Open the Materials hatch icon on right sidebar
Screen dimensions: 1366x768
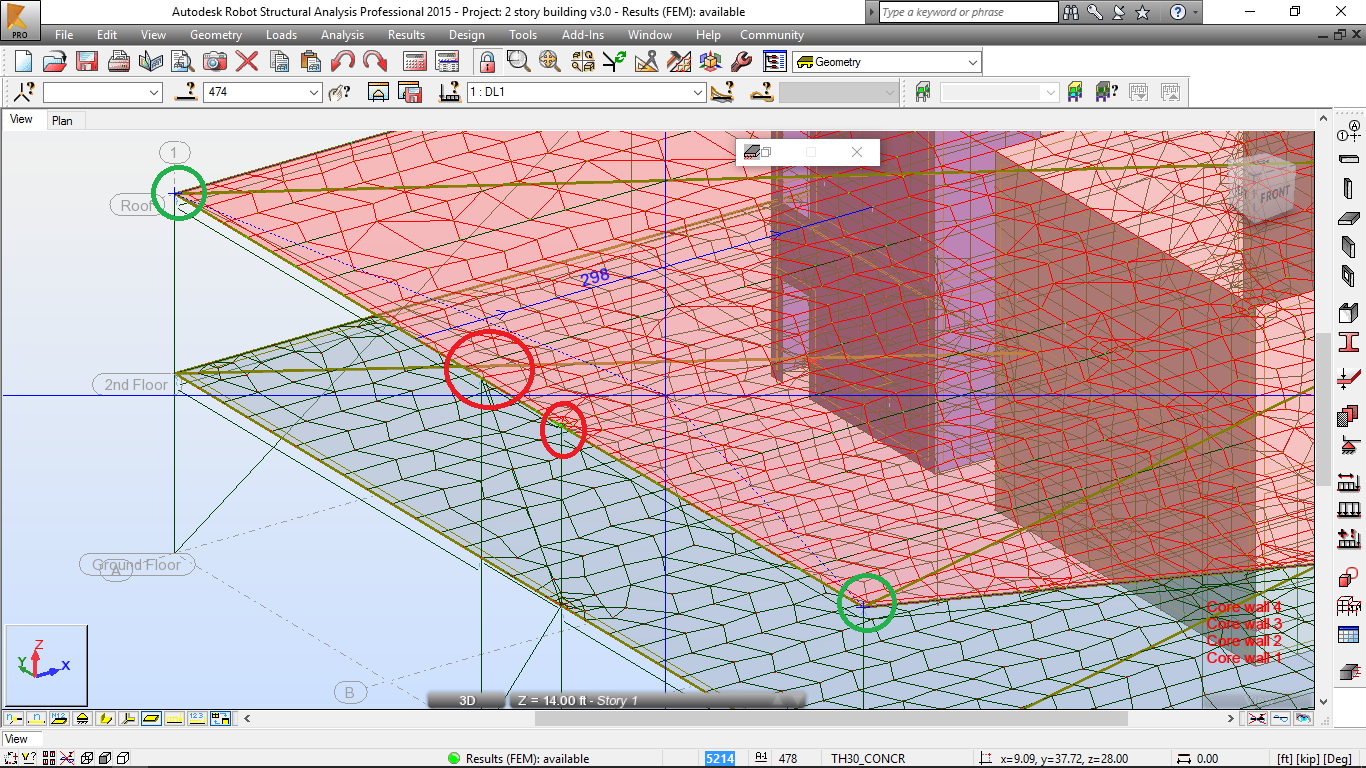[x=1346, y=415]
